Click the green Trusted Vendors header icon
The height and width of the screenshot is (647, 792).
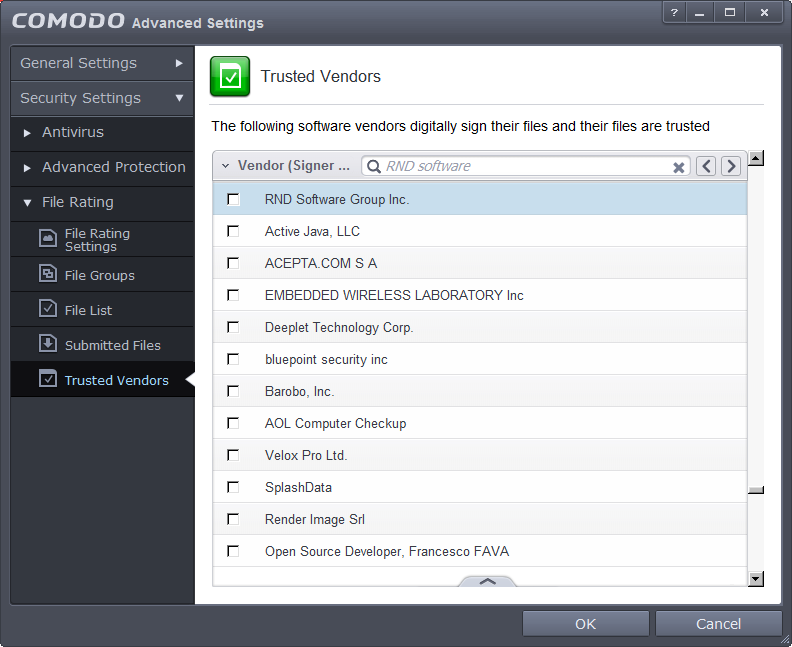(x=230, y=76)
